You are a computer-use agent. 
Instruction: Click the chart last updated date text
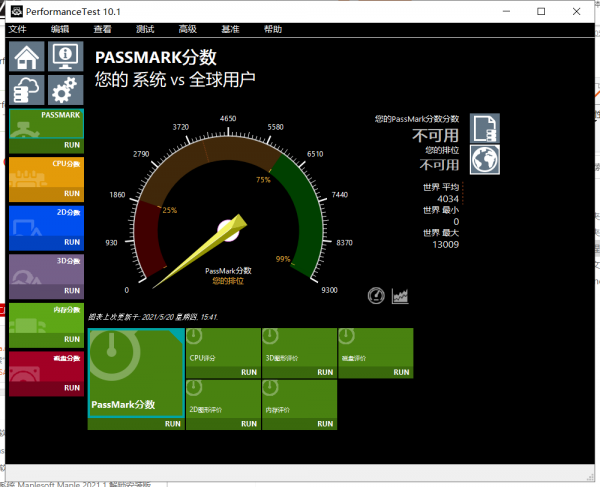(153, 317)
